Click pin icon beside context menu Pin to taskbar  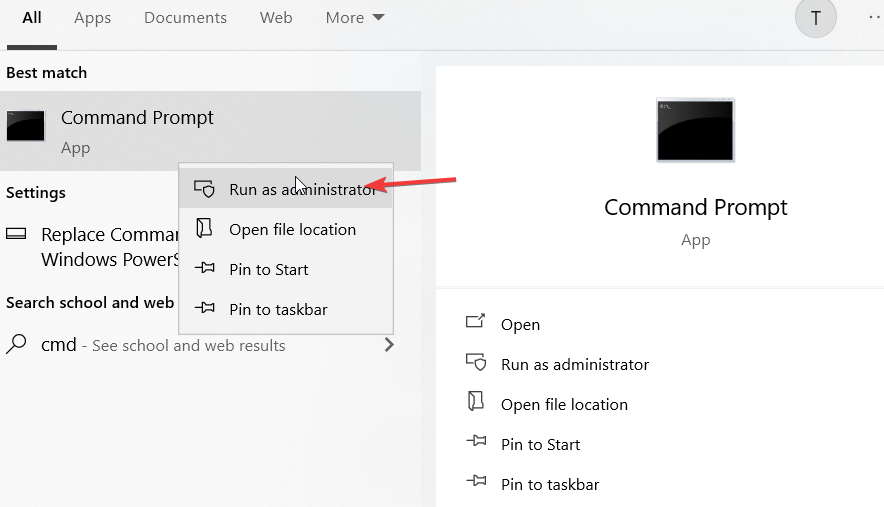coord(205,308)
